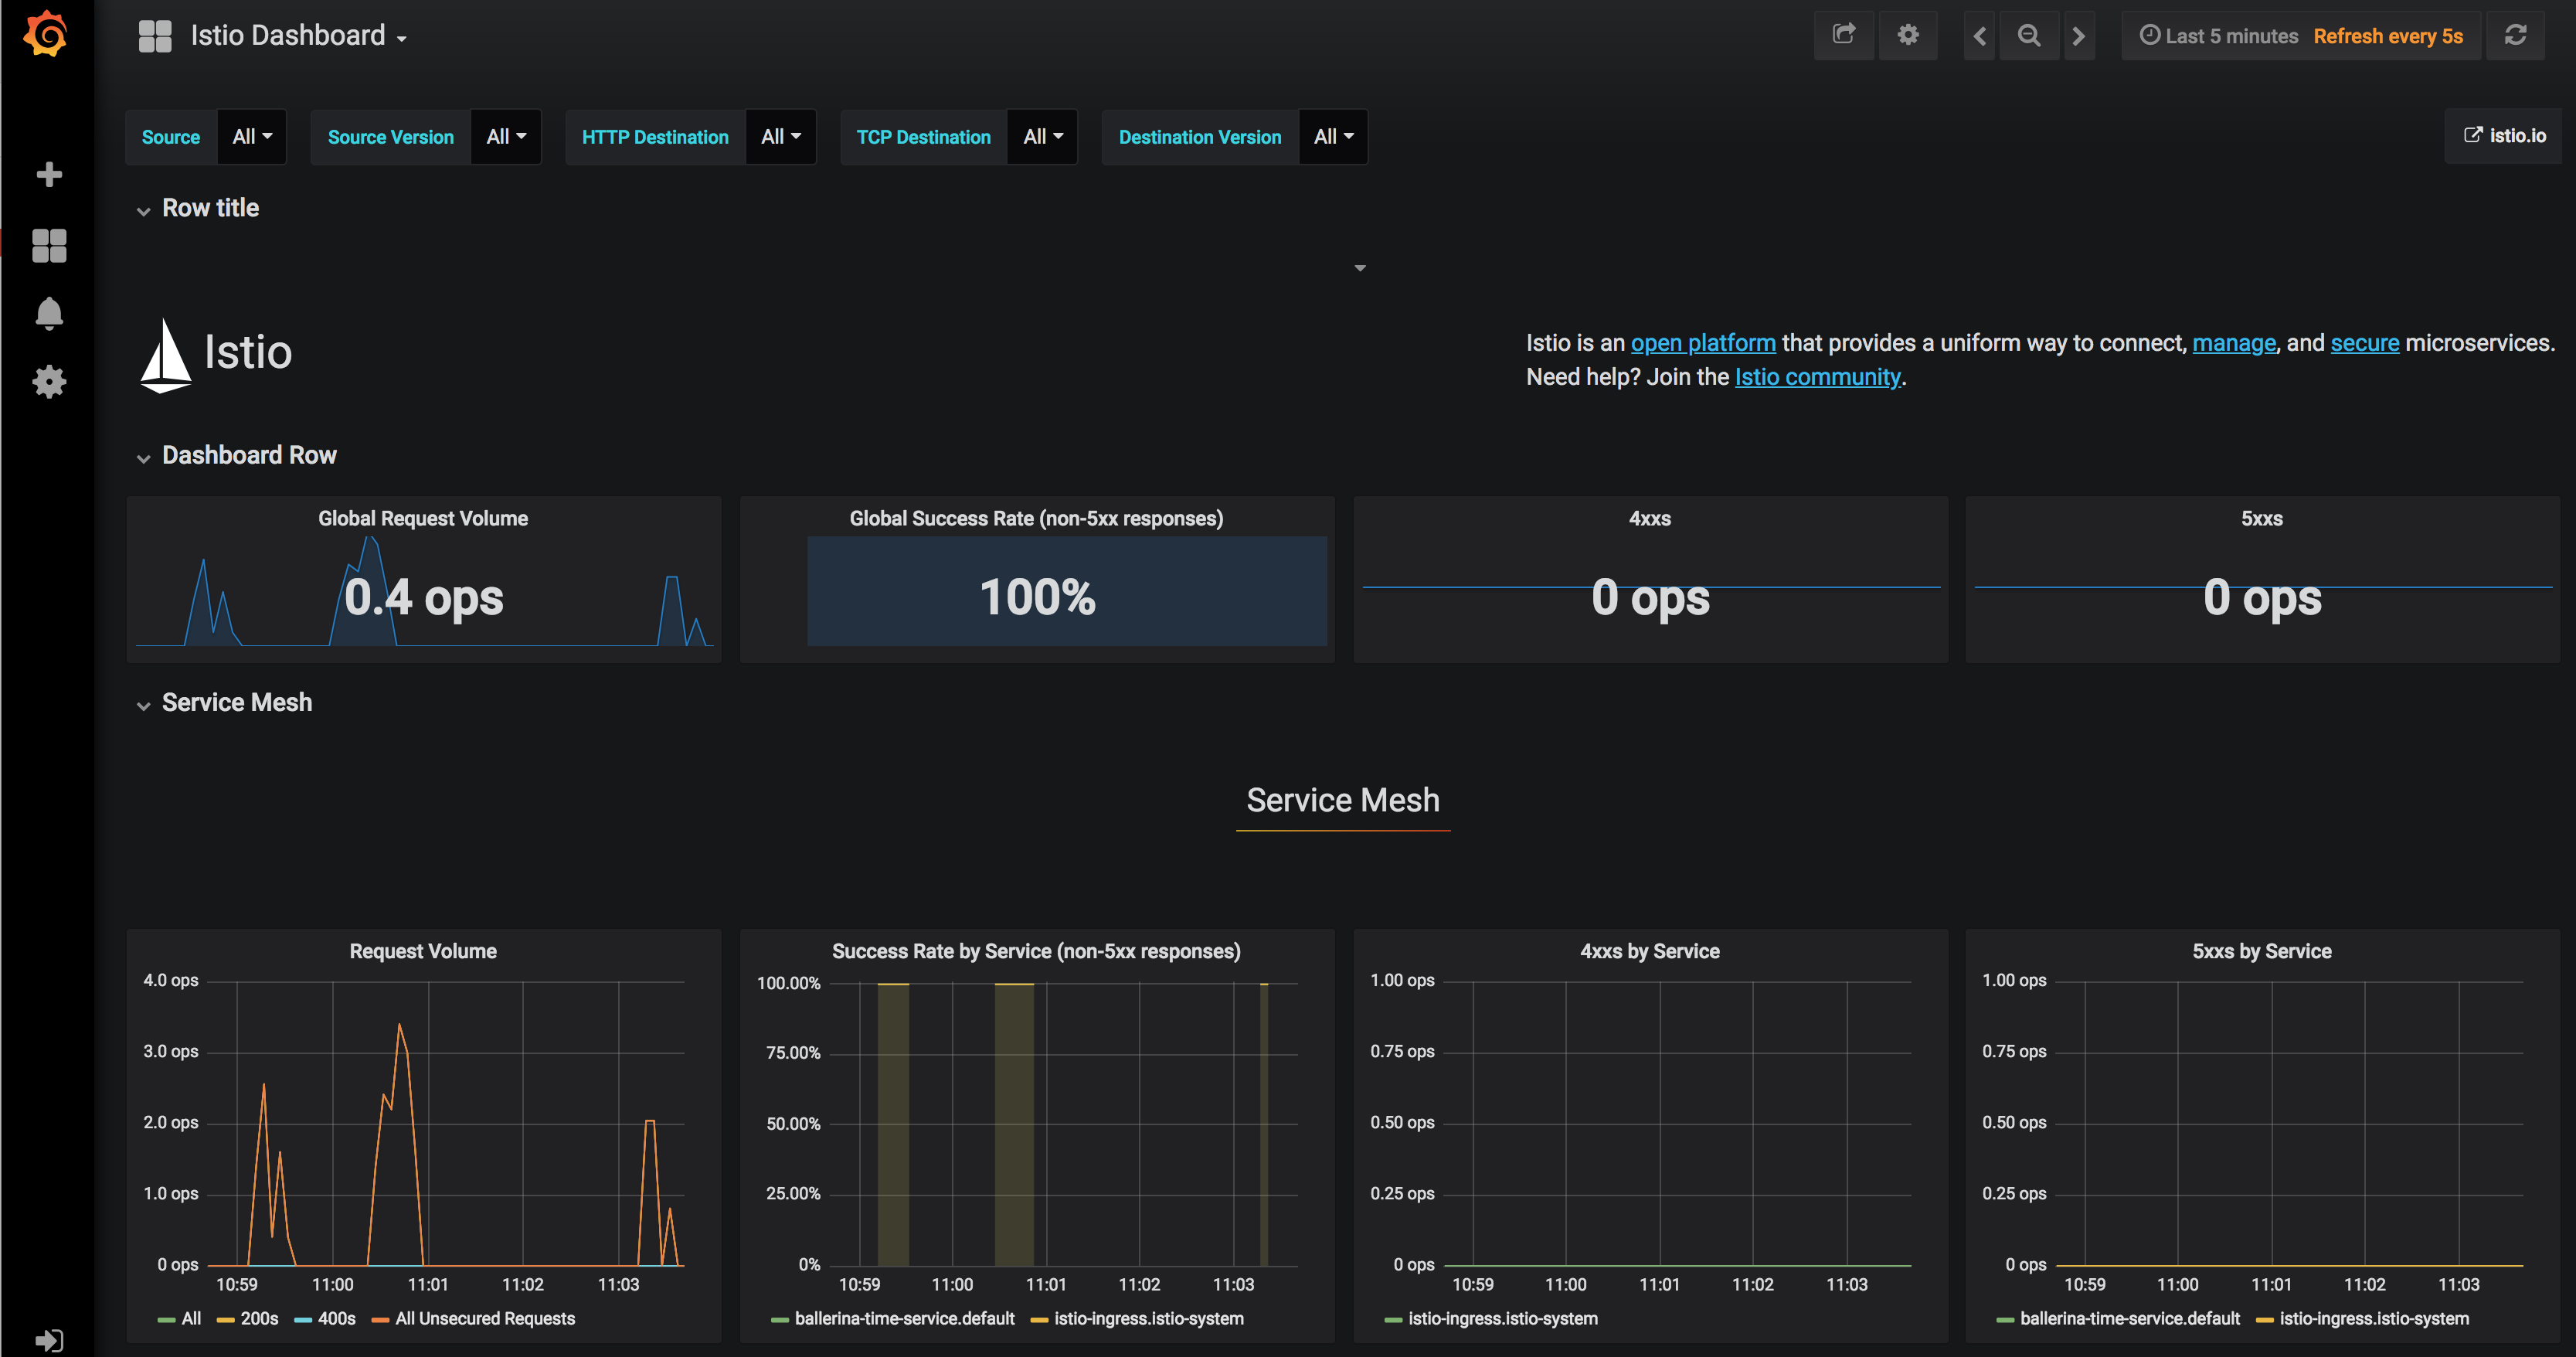Click the Sign in icon at sidebar bottom
The width and height of the screenshot is (2576, 1357).
click(48, 1340)
